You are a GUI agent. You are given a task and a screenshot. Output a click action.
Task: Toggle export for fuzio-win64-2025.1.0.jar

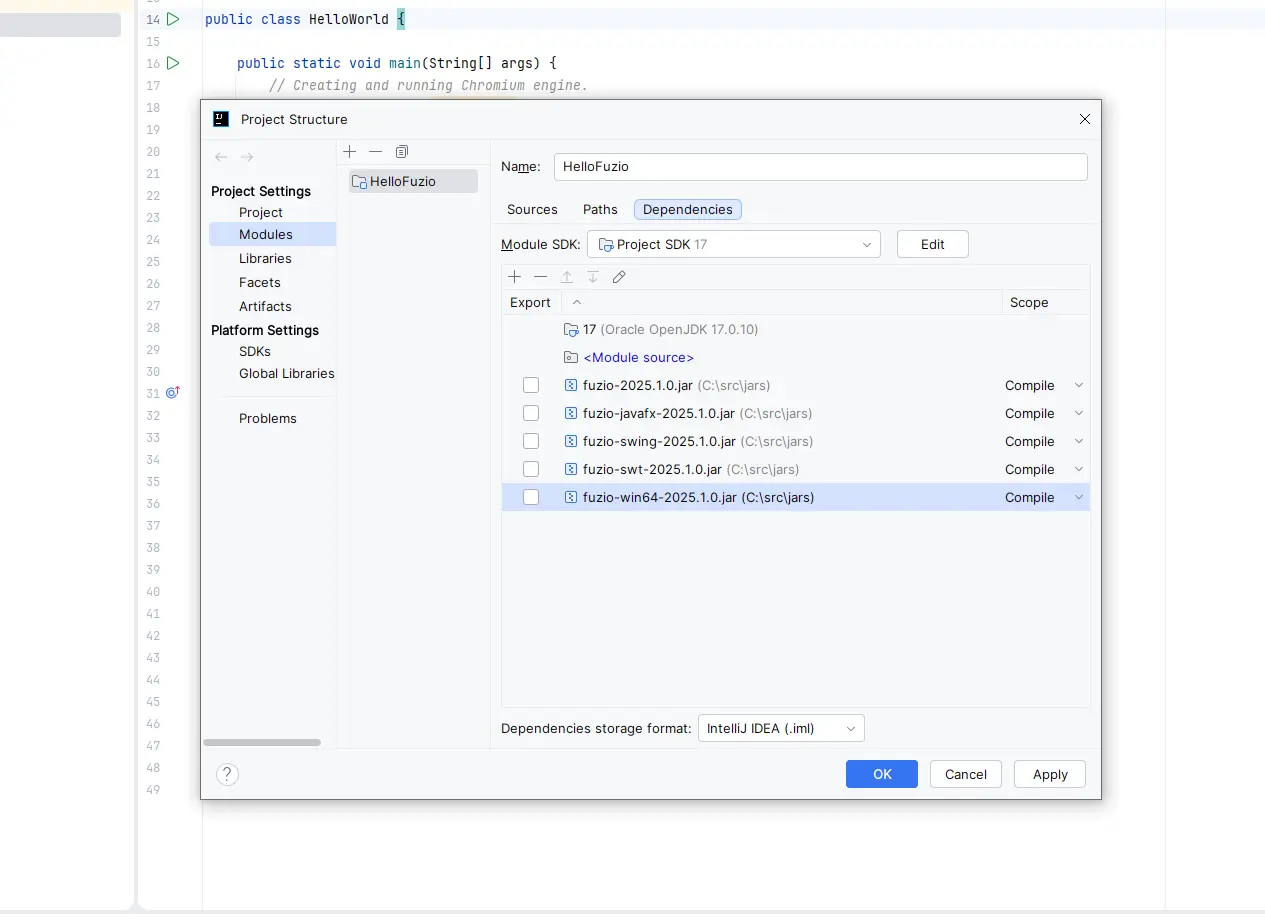[531, 497]
